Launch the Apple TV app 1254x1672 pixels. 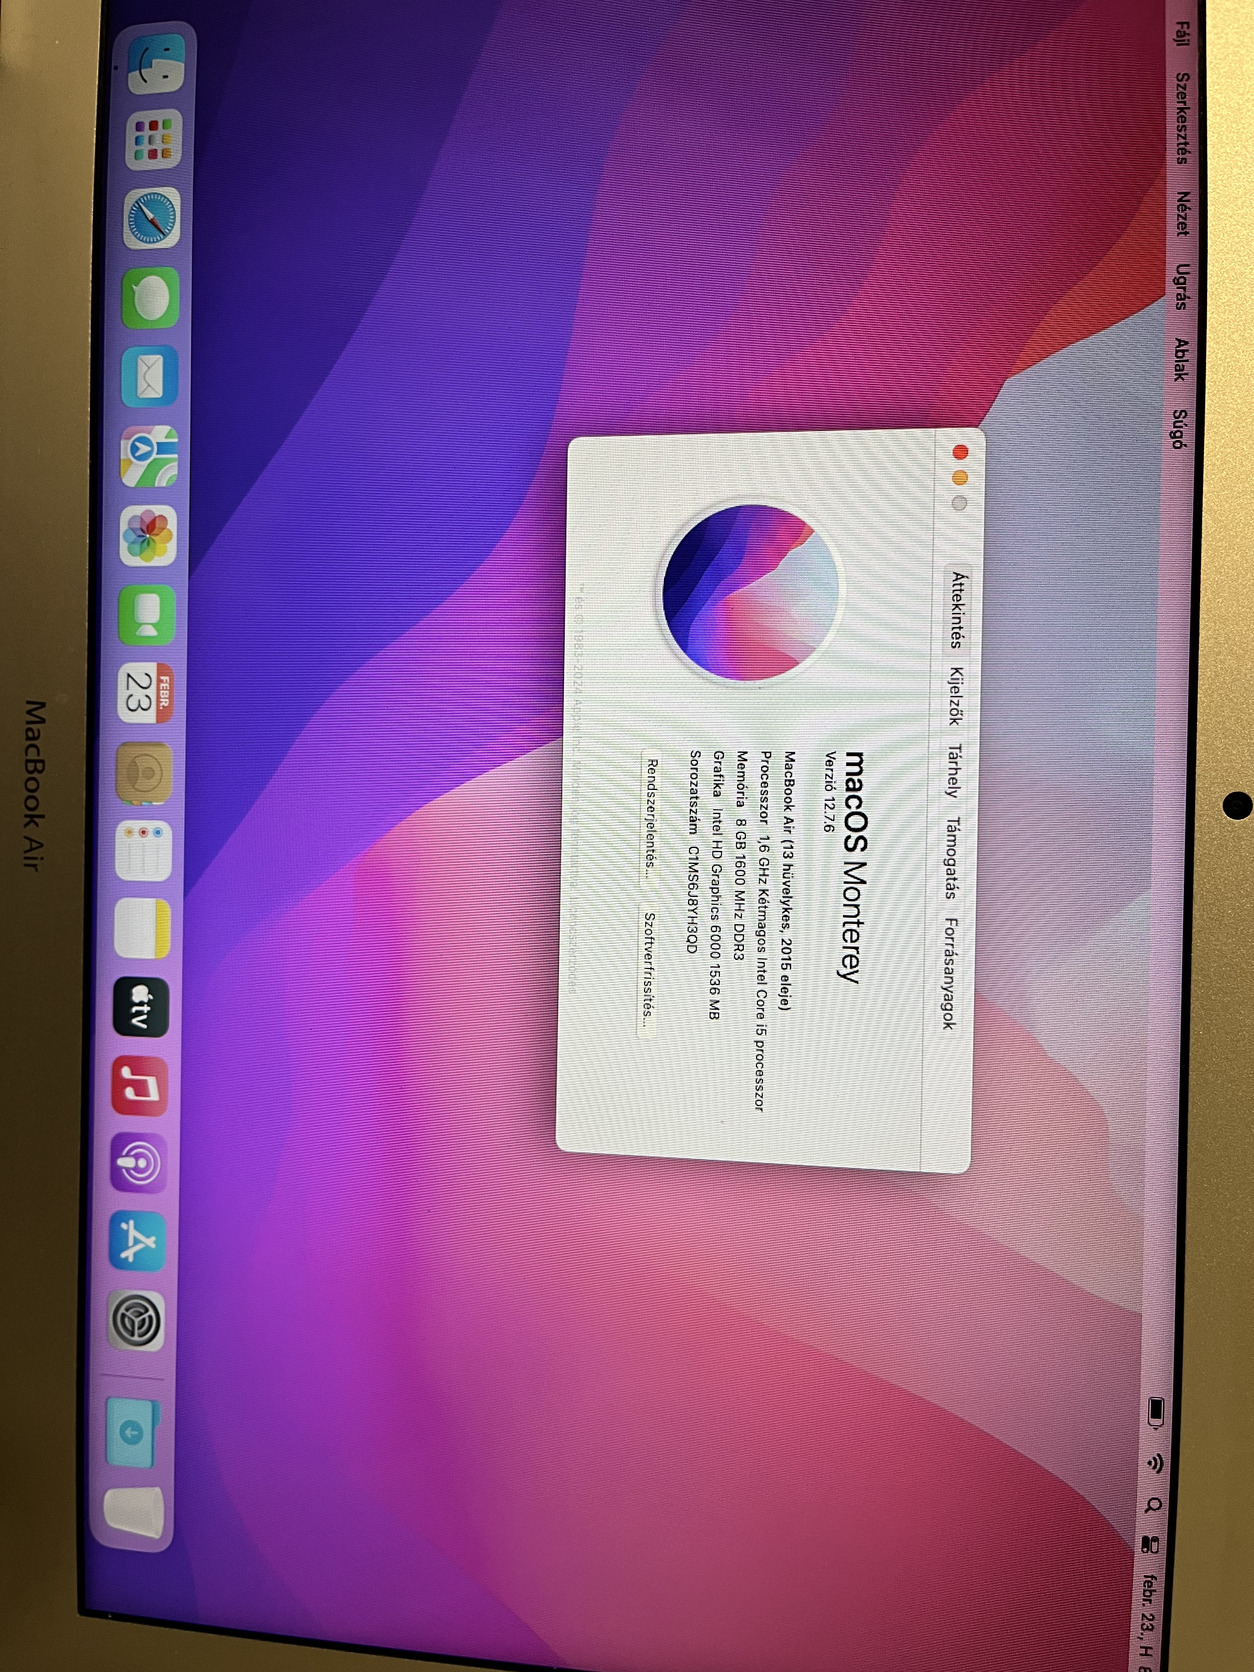point(141,1007)
